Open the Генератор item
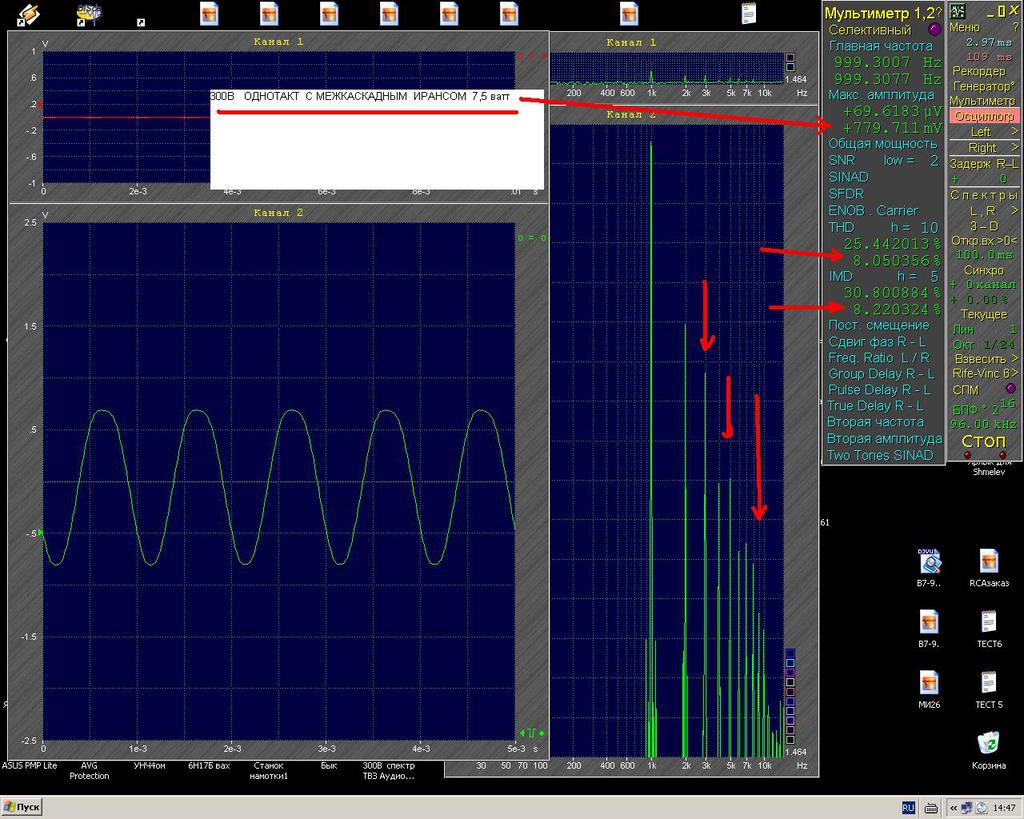The width and height of the screenshot is (1024, 819). 984,86
